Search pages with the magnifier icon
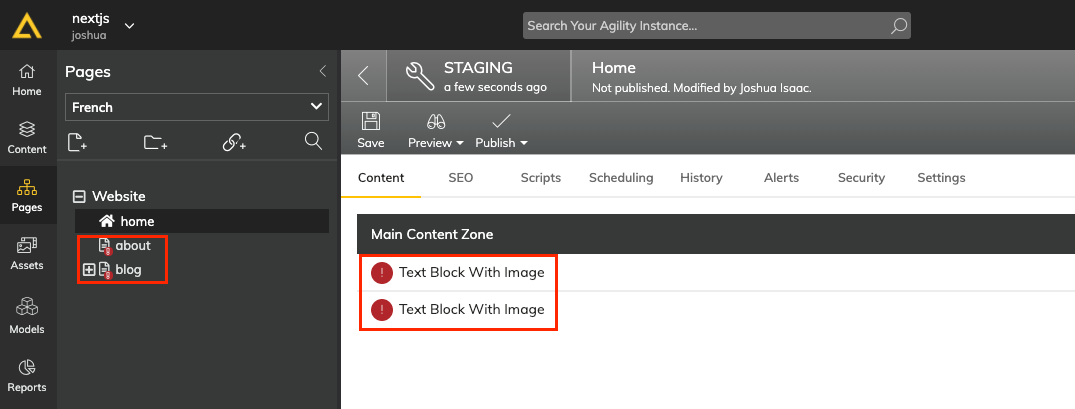The height and width of the screenshot is (409, 1075). (x=313, y=141)
